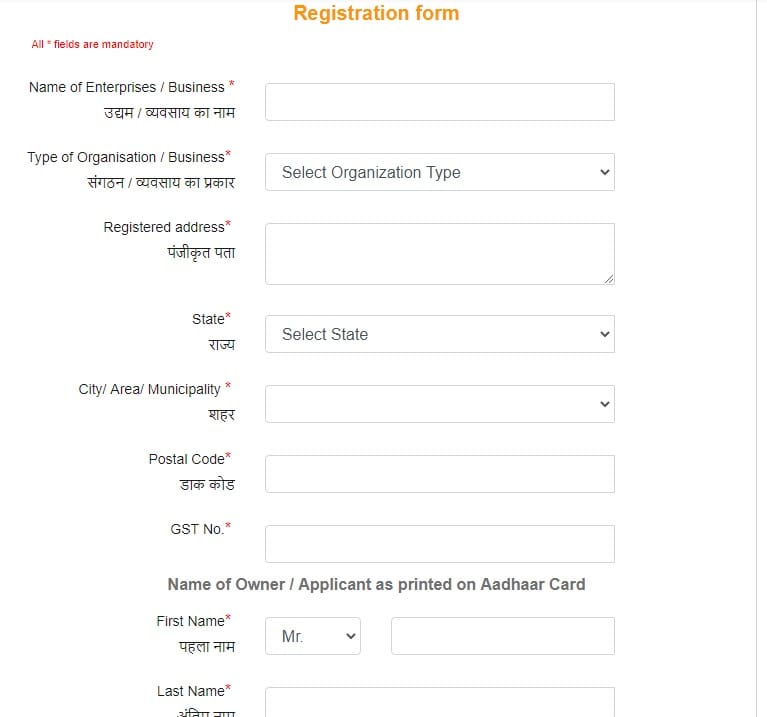Click the Postal Code input field
767x717 pixels.
(439, 474)
